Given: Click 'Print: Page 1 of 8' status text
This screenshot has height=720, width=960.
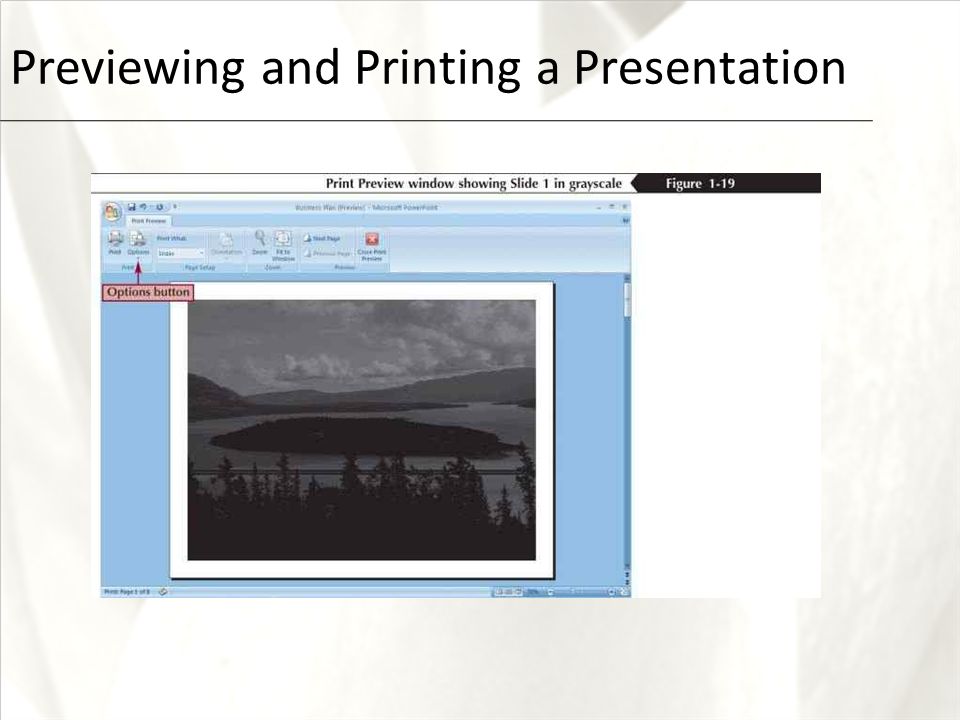Looking at the screenshot, I should coord(127,592).
